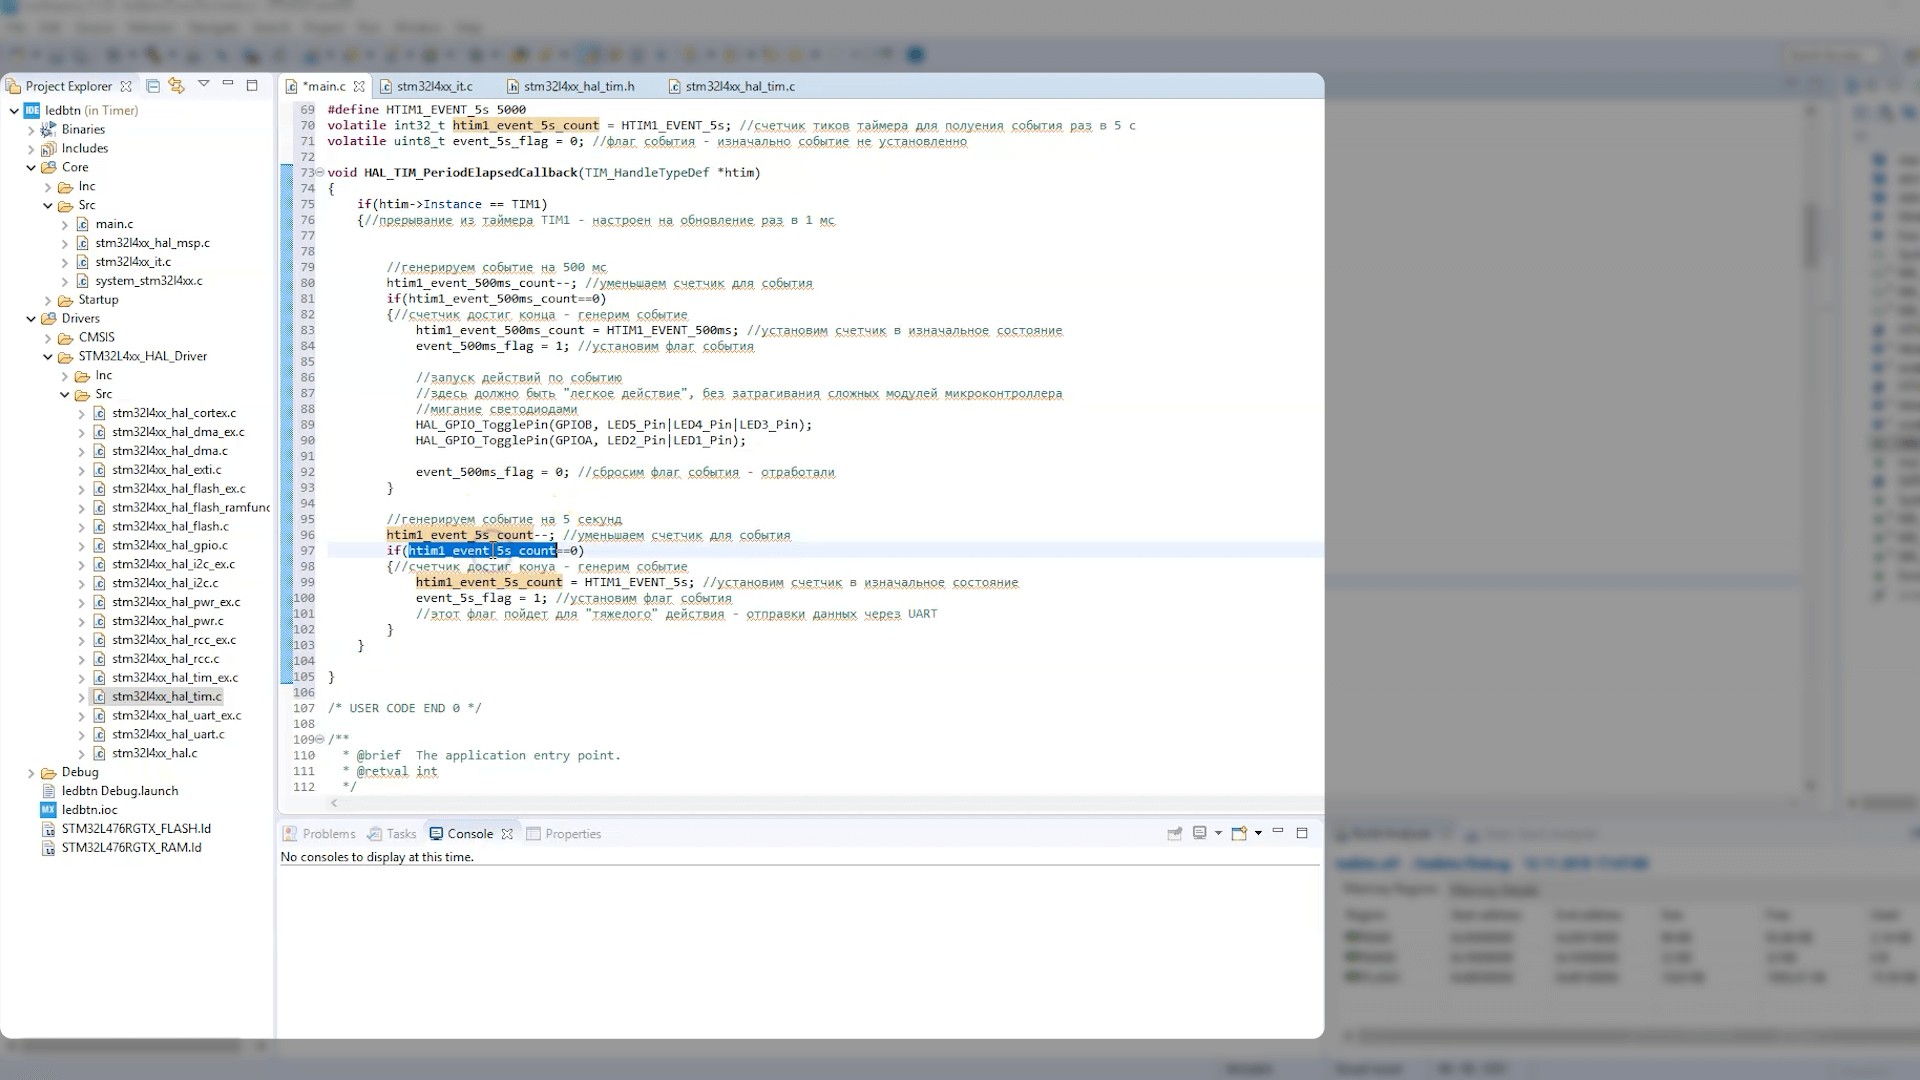The width and height of the screenshot is (1920, 1080).
Task: Click the CubeMX icon beside ledbtn.ioc
Action: pos(48,810)
